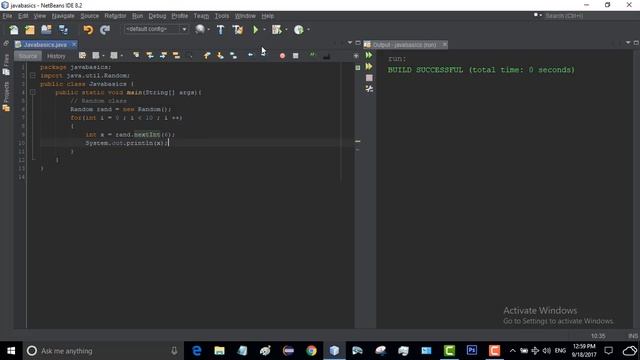640x360 pixels.
Task: Click the Clean and Build icon
Action: click(x=238, y=30)
